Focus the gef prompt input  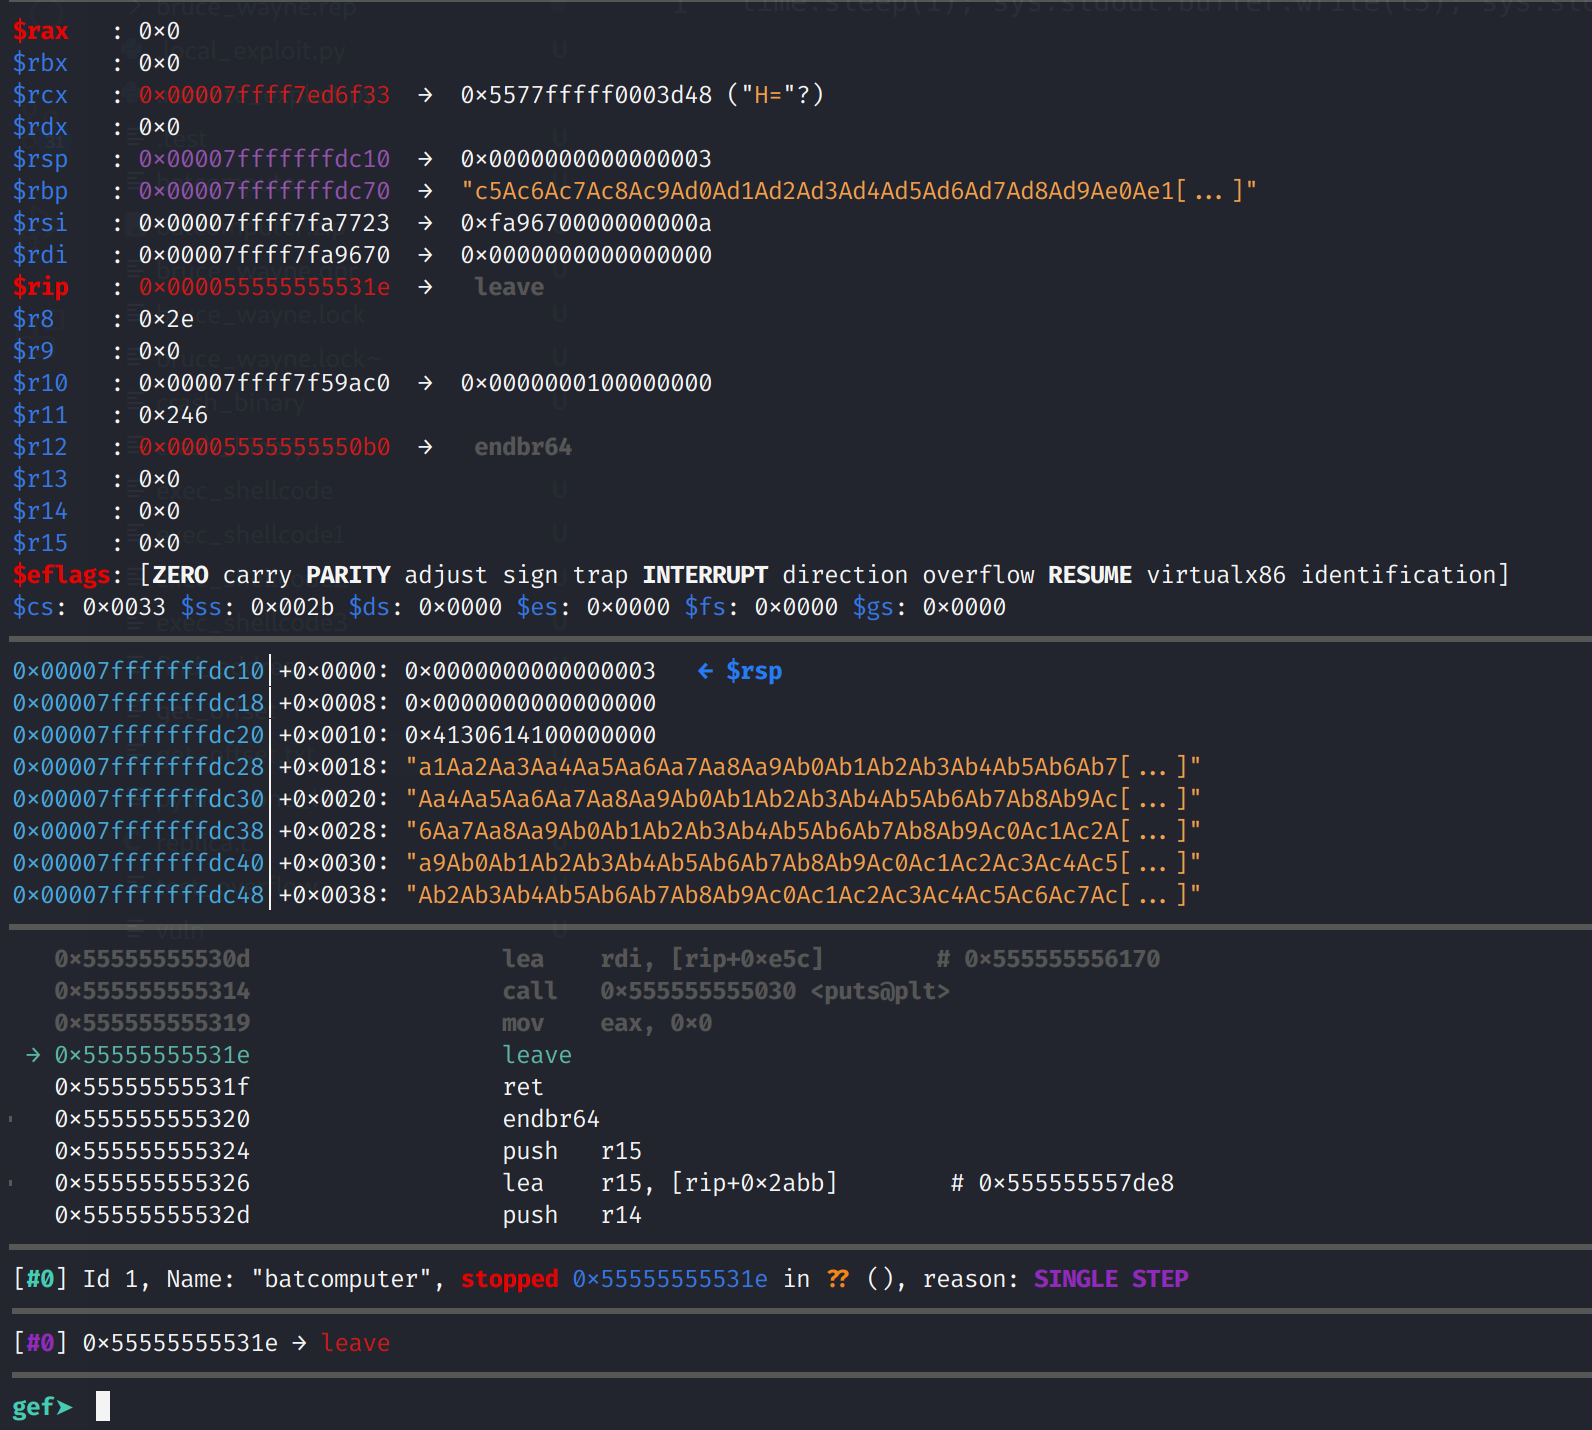[x=103, y=1406]
